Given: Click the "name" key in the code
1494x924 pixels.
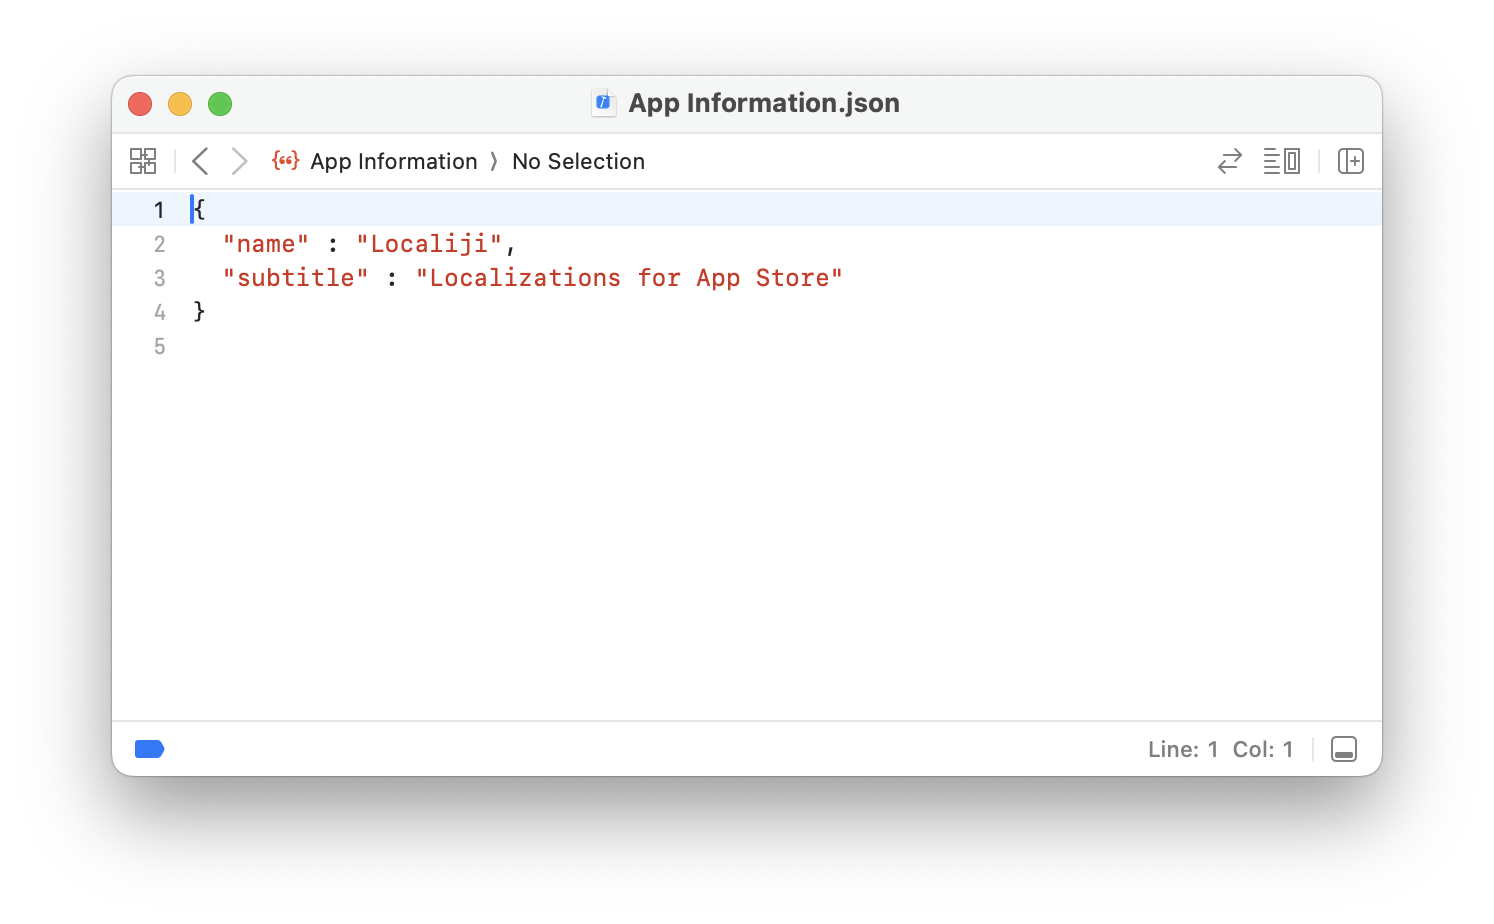Looking at the screenshot, I should 266,244.
